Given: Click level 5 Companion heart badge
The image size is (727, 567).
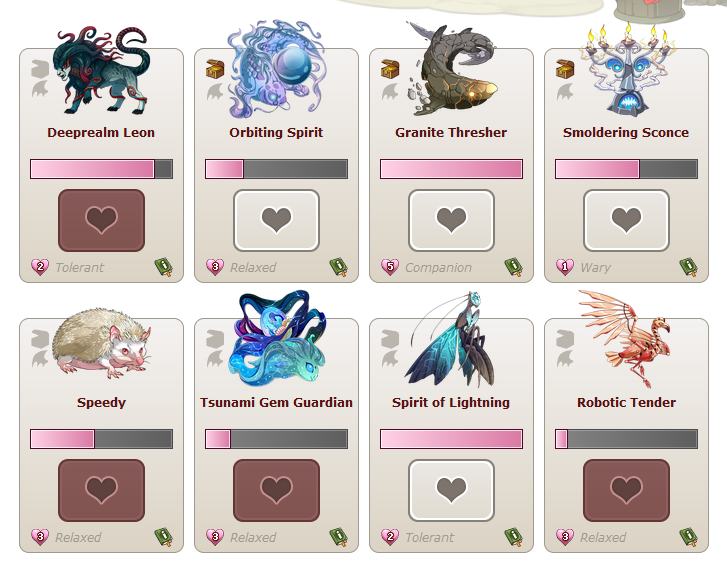Looking at the screenshot, I should point(390,267).
